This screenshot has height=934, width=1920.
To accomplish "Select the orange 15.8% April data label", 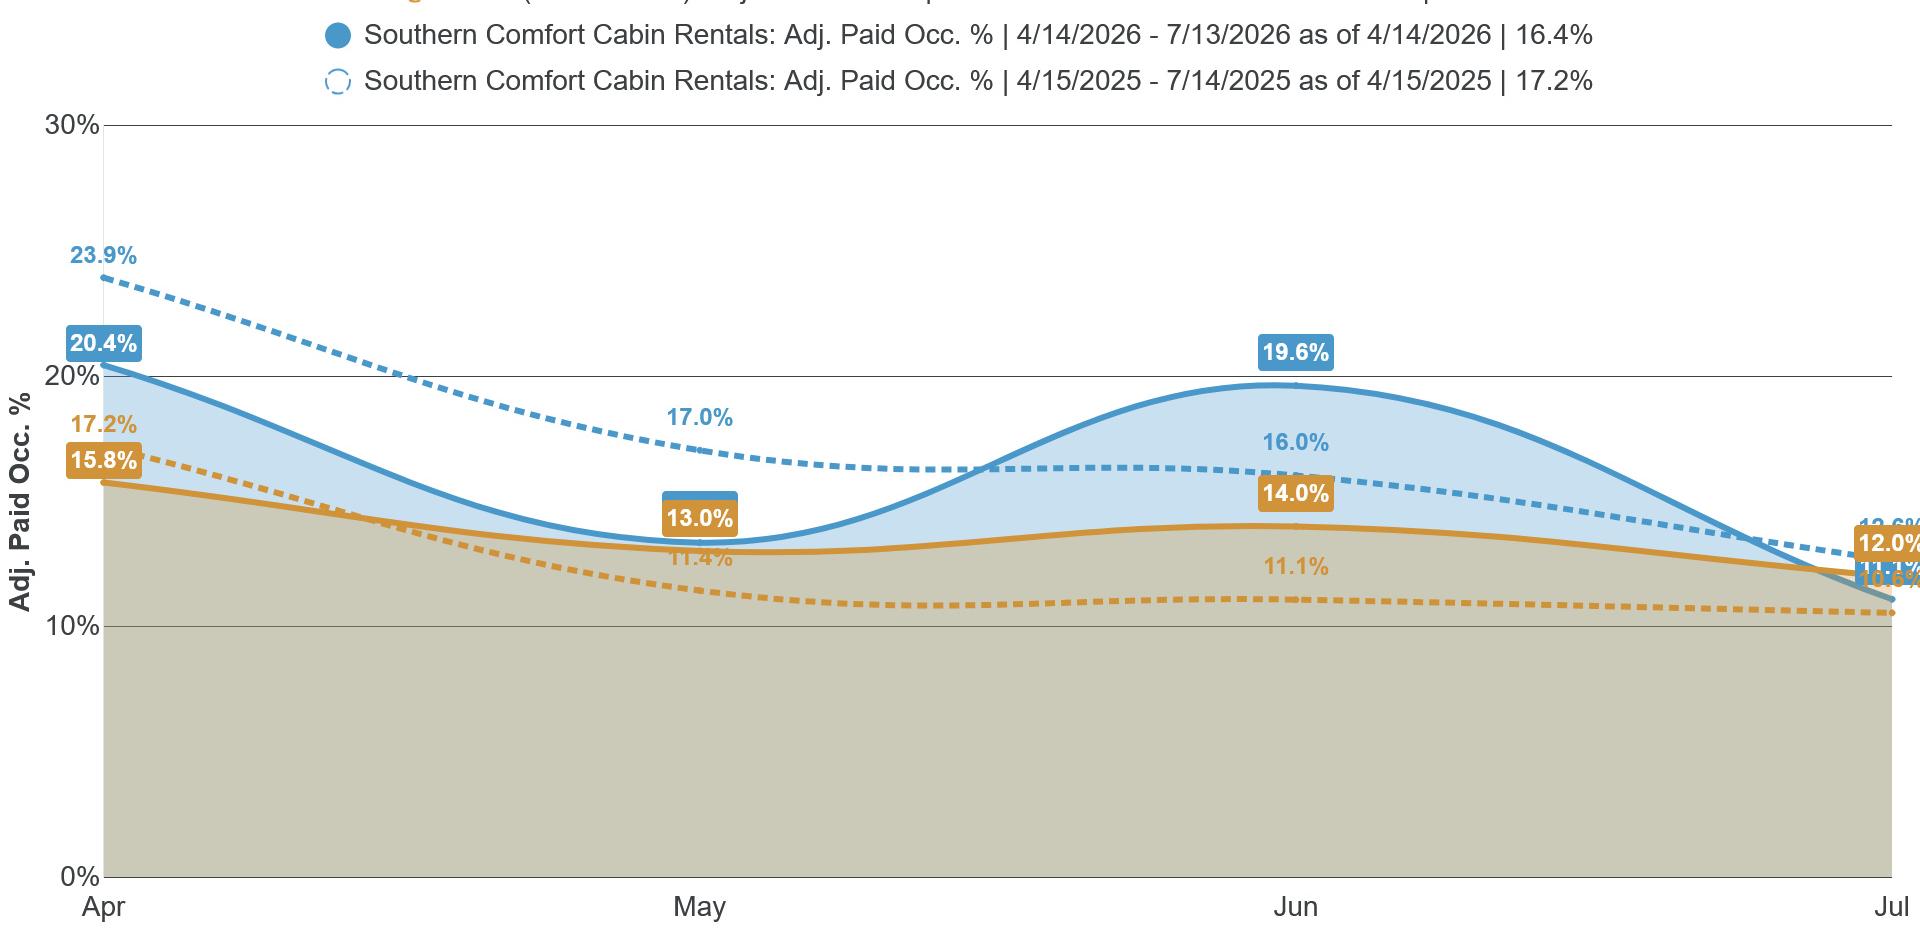I will point(103,460).
